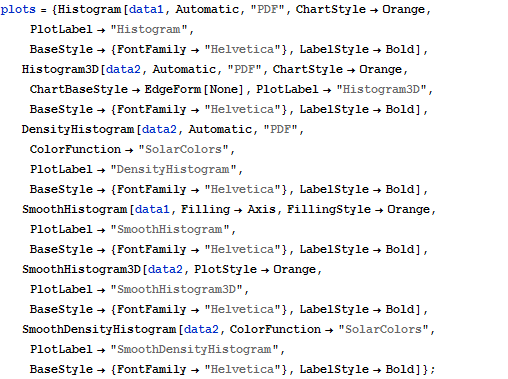Screen dimensions: 508x379
Task: Click the Histogram function head before [data1
Action: [x=89, y=9]
